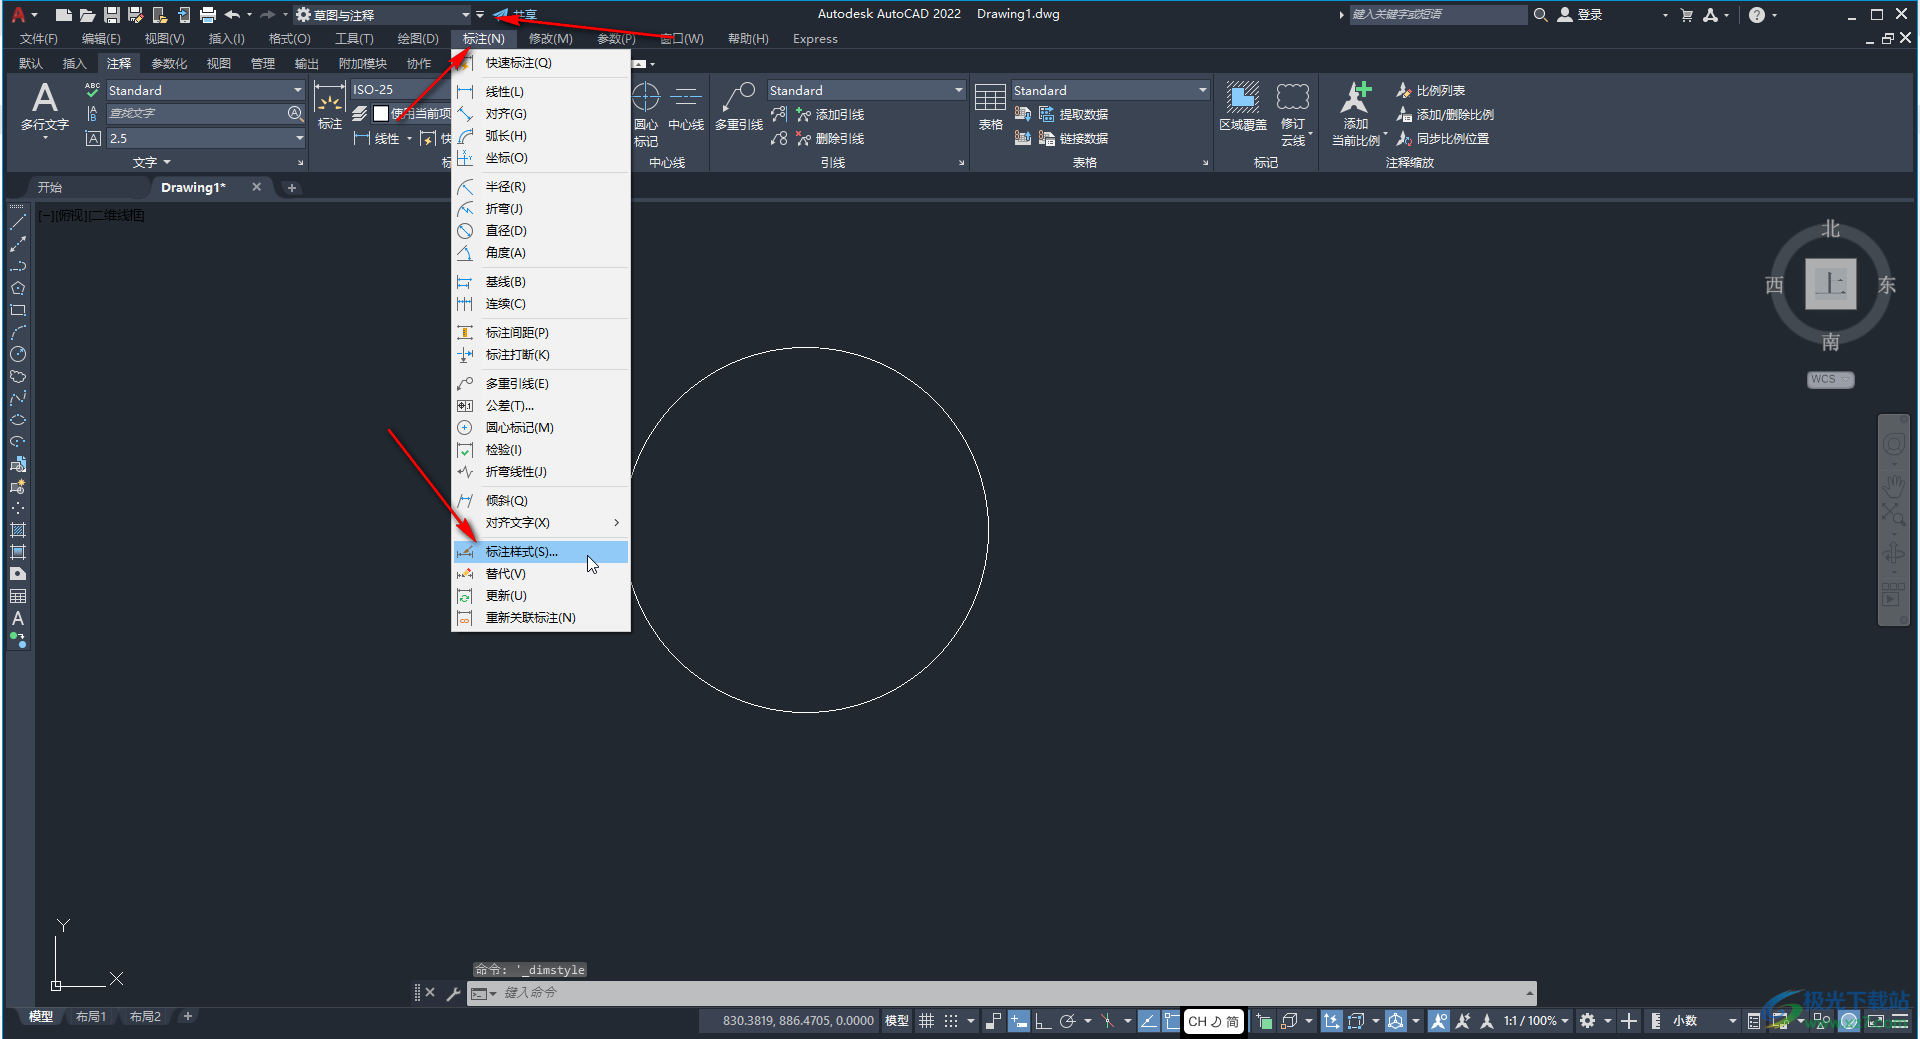
Task: Open the table style Standard dropdown
Action: [x=1110, y=91]
